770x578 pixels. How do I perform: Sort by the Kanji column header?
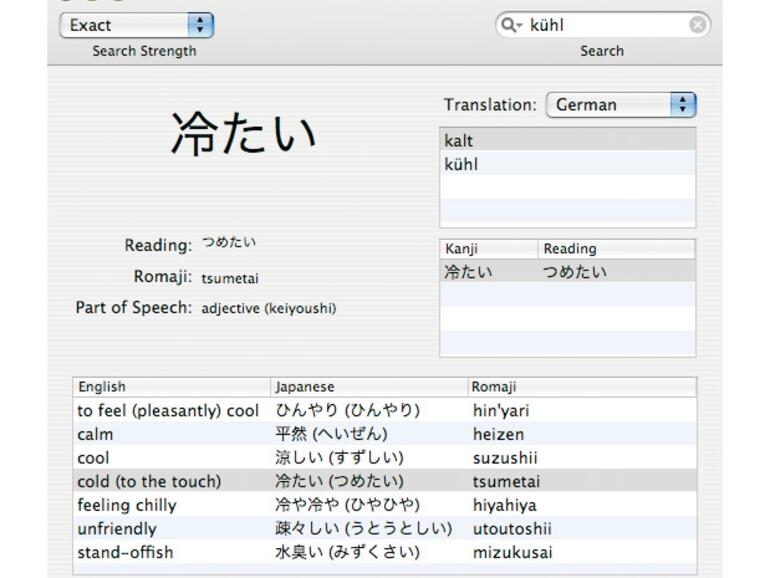(488, 249)
